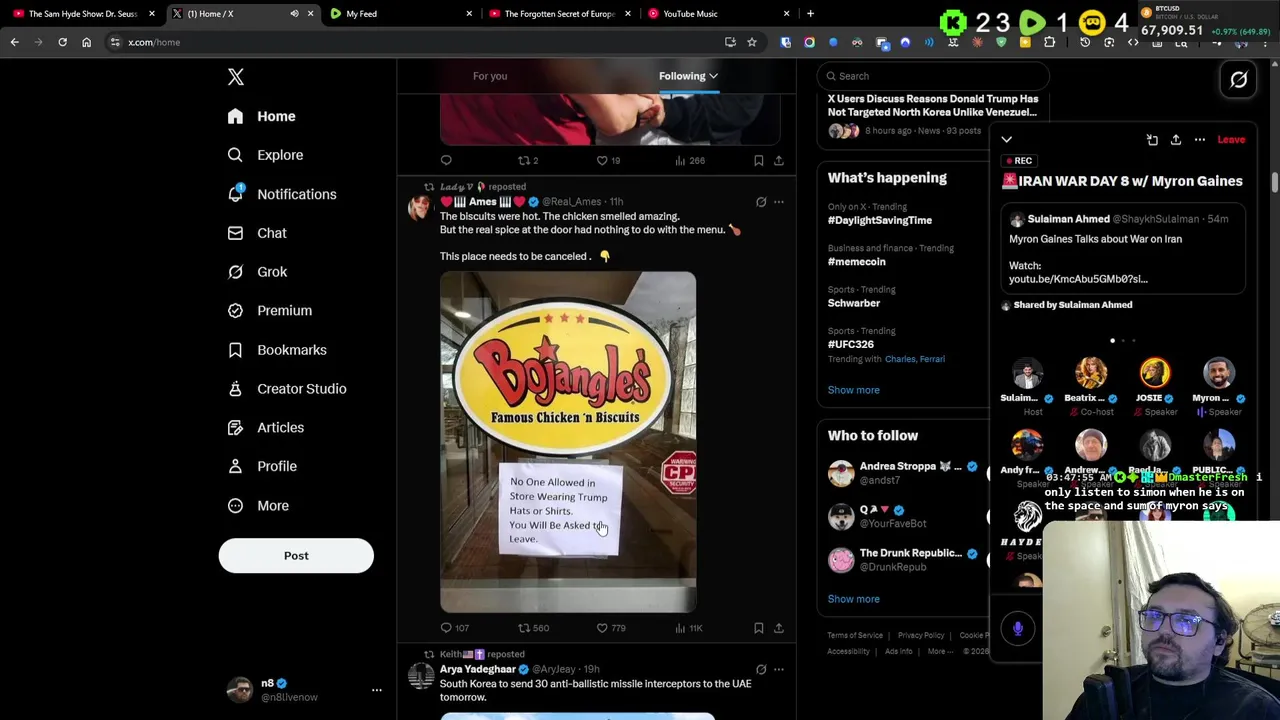This screenshot has height=720, width=1280.
Task: Like the top post with 19 likes
Action: coord(609,160)
